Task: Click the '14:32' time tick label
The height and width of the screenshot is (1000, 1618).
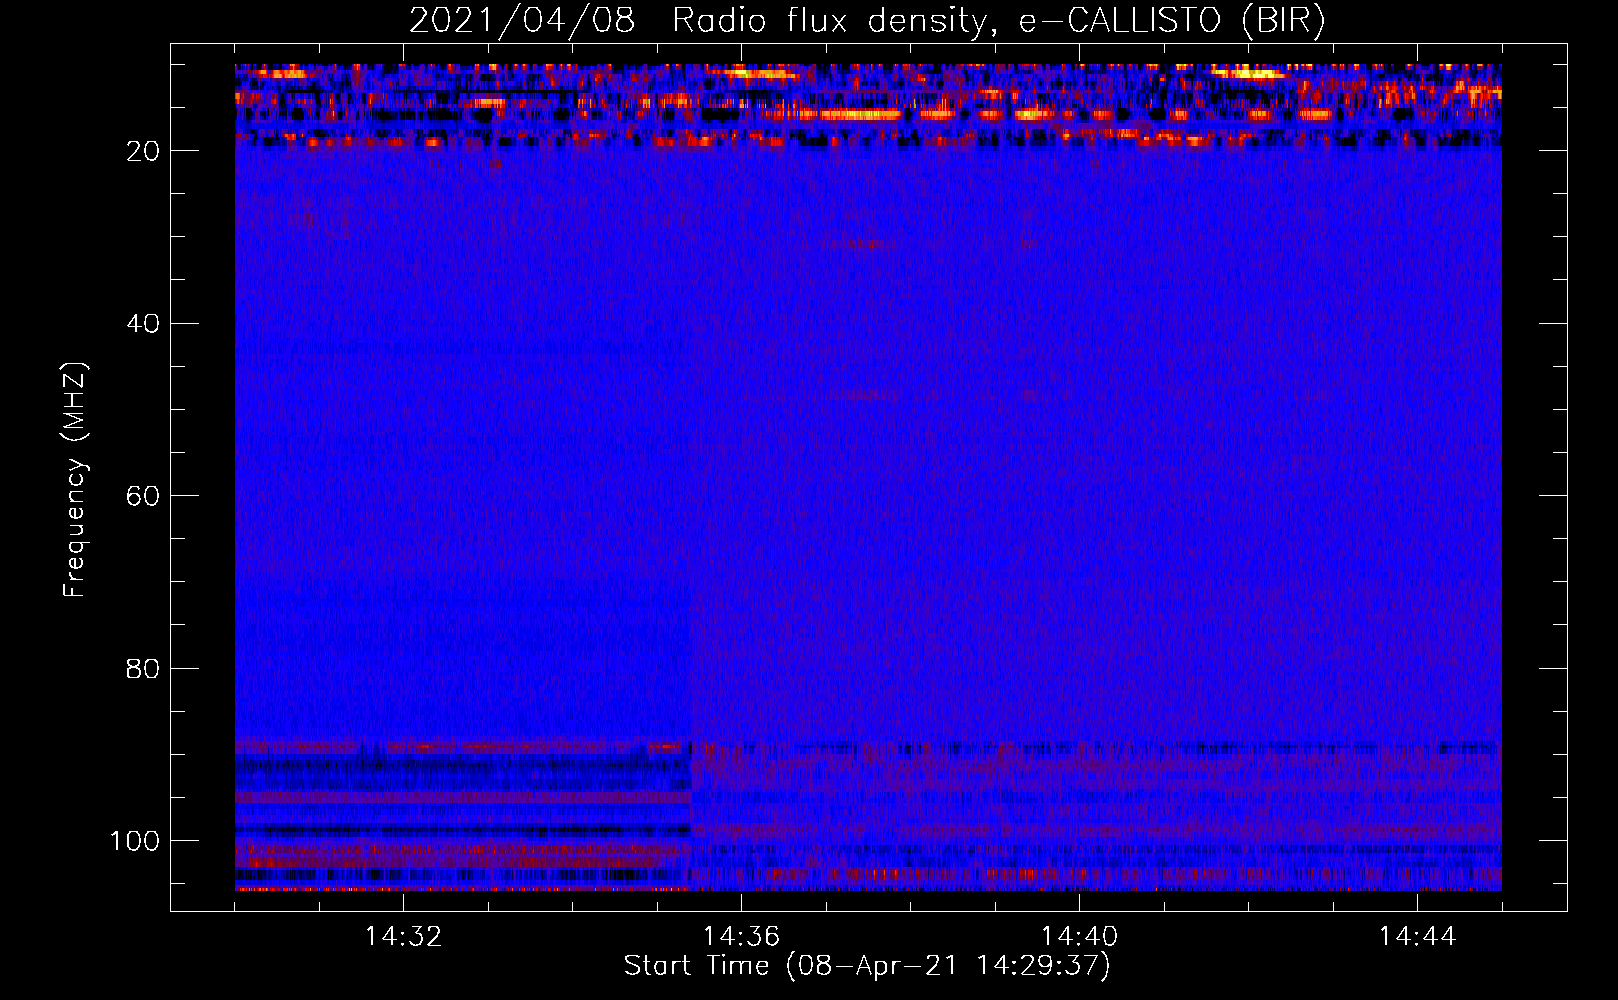Action: (403, 937)
